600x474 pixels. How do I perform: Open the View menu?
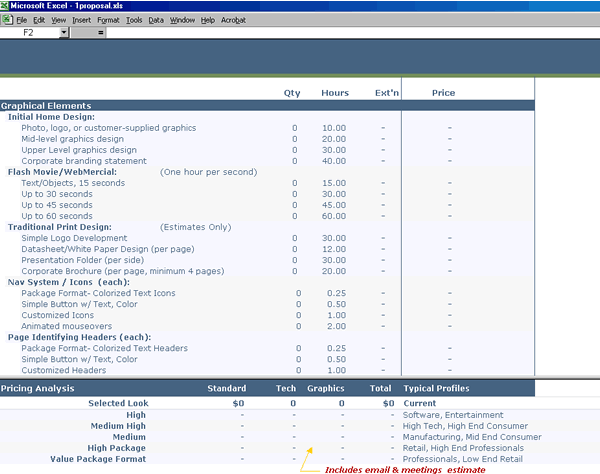pyautogui.click(x=59, y=20)
